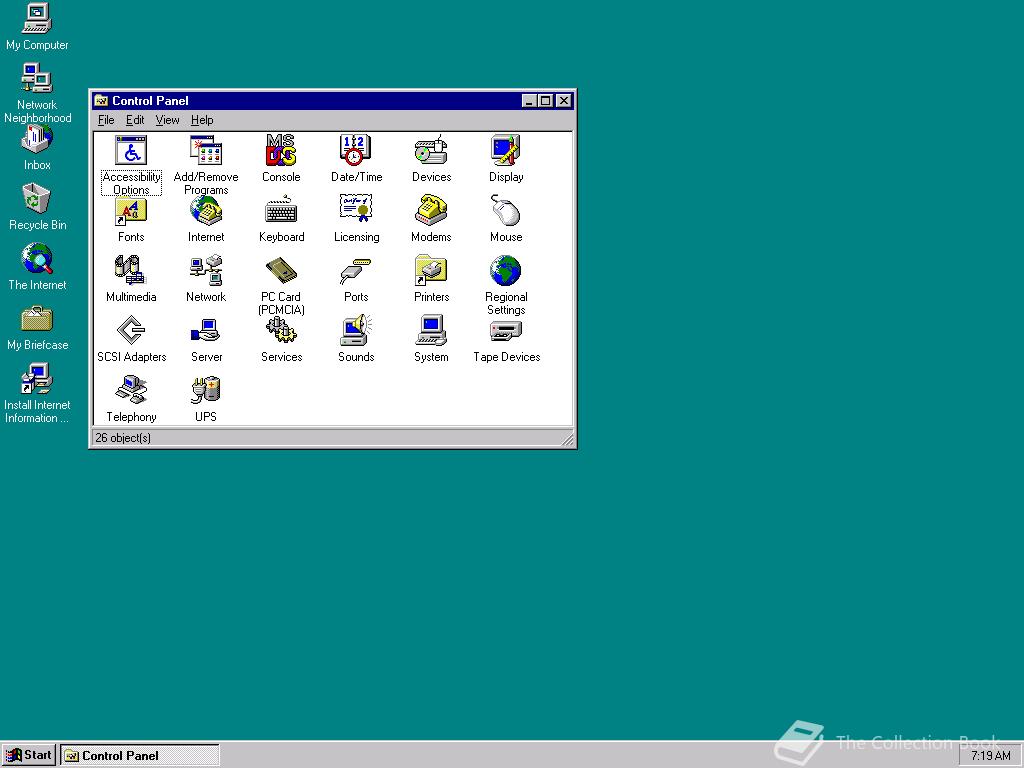Screen dimensions: 1024x768
Task: Select The Internet desktop icon
Action: coord(37,267)
